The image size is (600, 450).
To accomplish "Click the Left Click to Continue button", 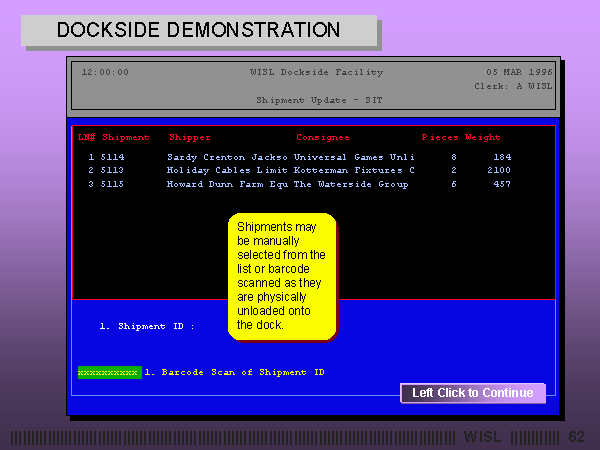I will tap(473, 393).
